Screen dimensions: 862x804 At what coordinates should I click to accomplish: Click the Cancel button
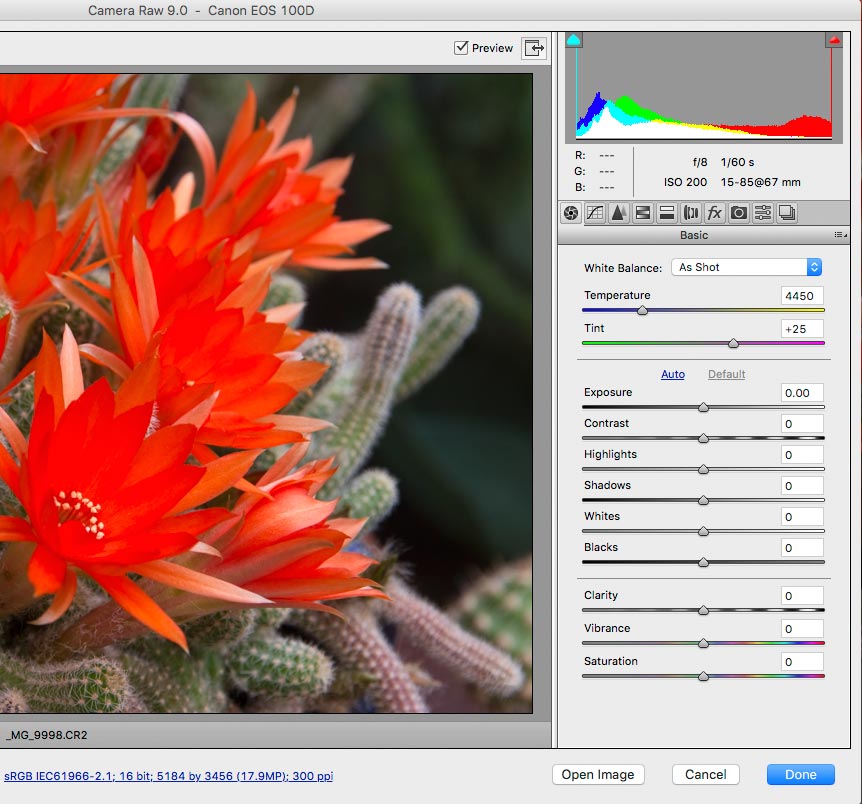[705, 775]
